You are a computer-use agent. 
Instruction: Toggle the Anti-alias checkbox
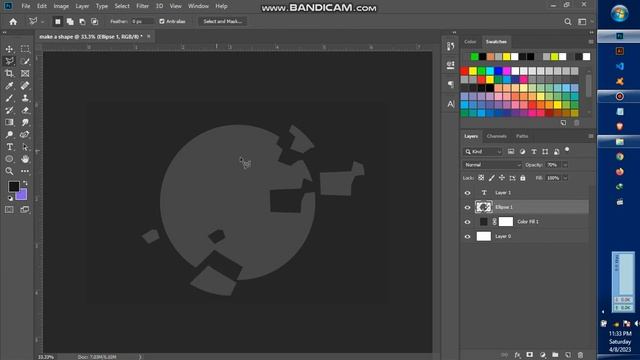pyautogui.click(x=162, y=21)
